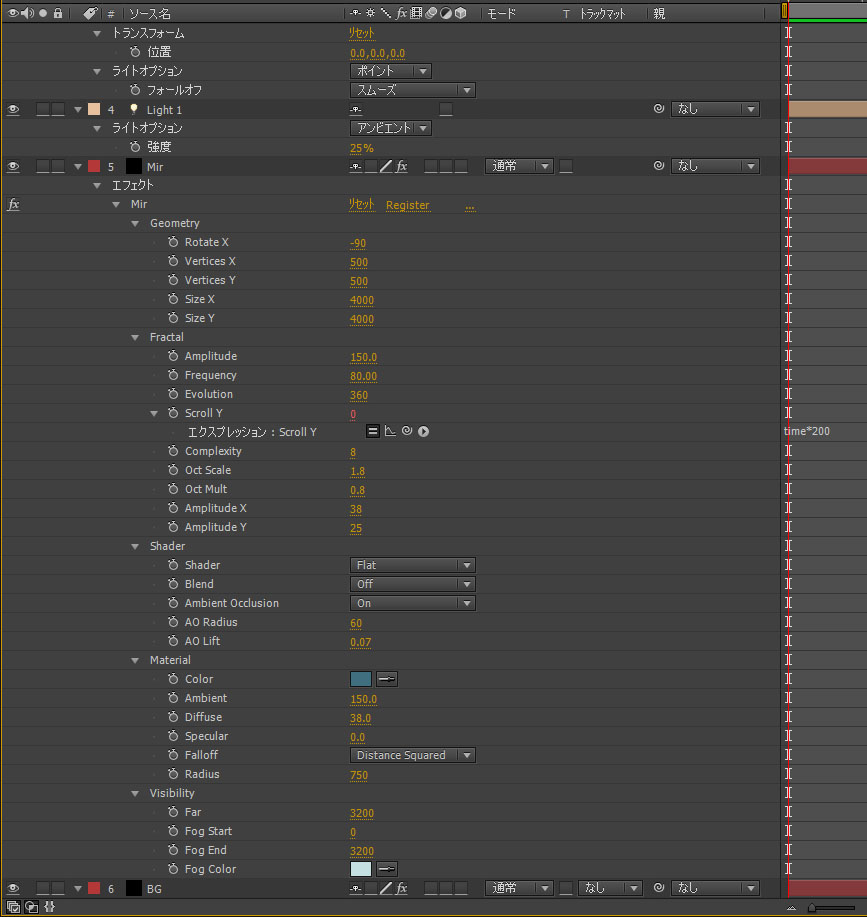Viewport: 867px width, 917px height.
Task: Hide the BG layer eye
Action: click(x=13, y=888)
